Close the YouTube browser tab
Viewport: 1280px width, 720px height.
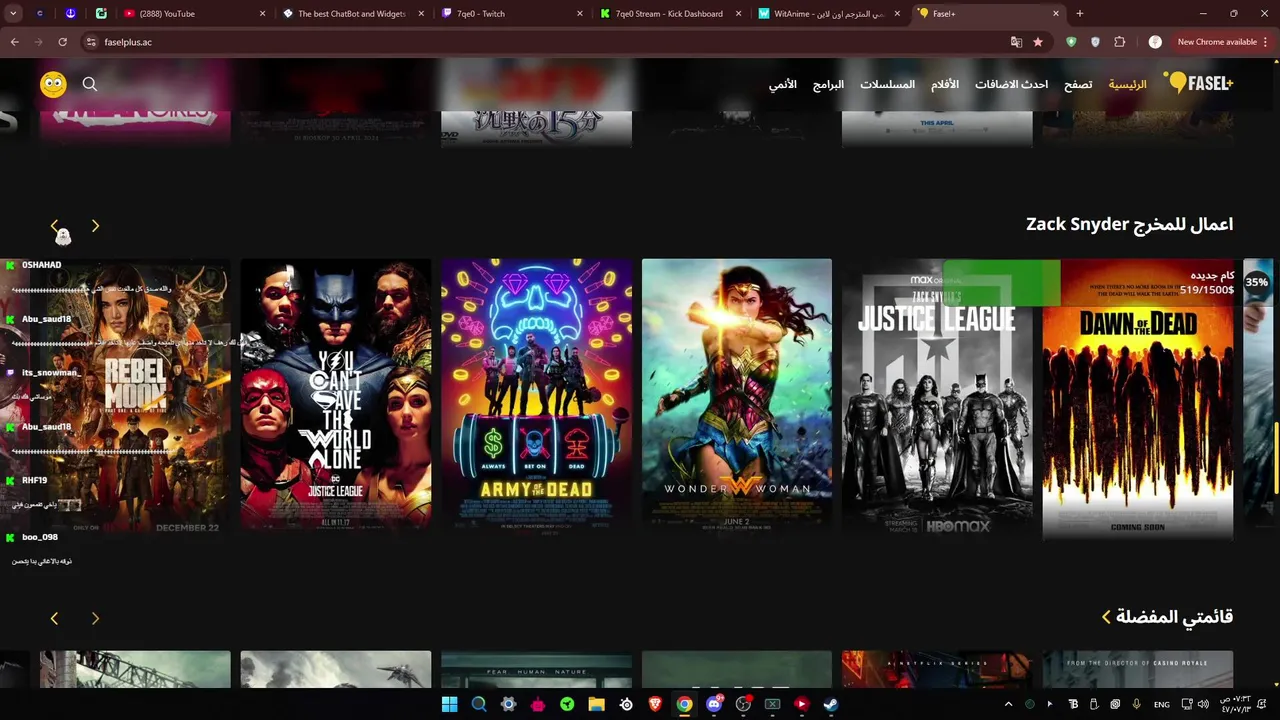(x=263, y=14)
